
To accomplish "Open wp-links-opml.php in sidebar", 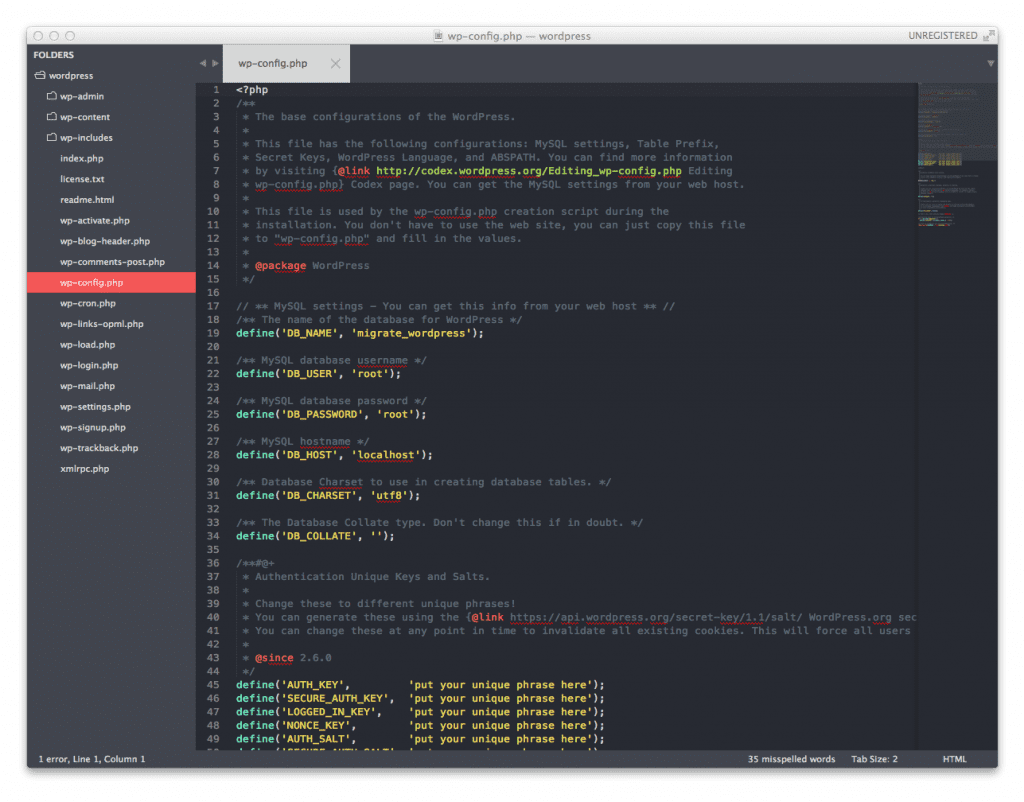I will 102,324.
